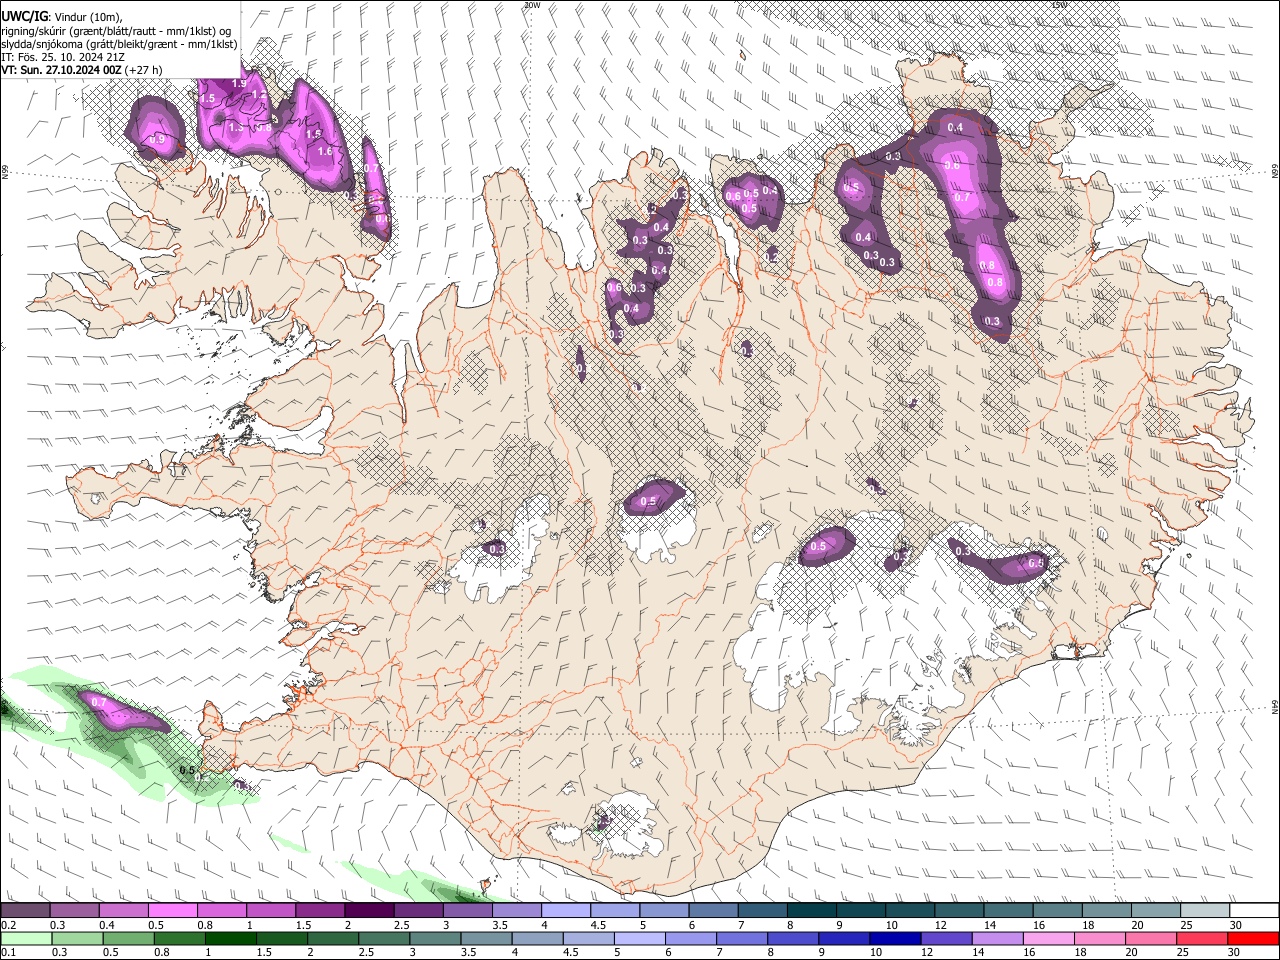Pick the upper legend swatch starting at 12
The image size is (1280, 960).
(959, 910)
